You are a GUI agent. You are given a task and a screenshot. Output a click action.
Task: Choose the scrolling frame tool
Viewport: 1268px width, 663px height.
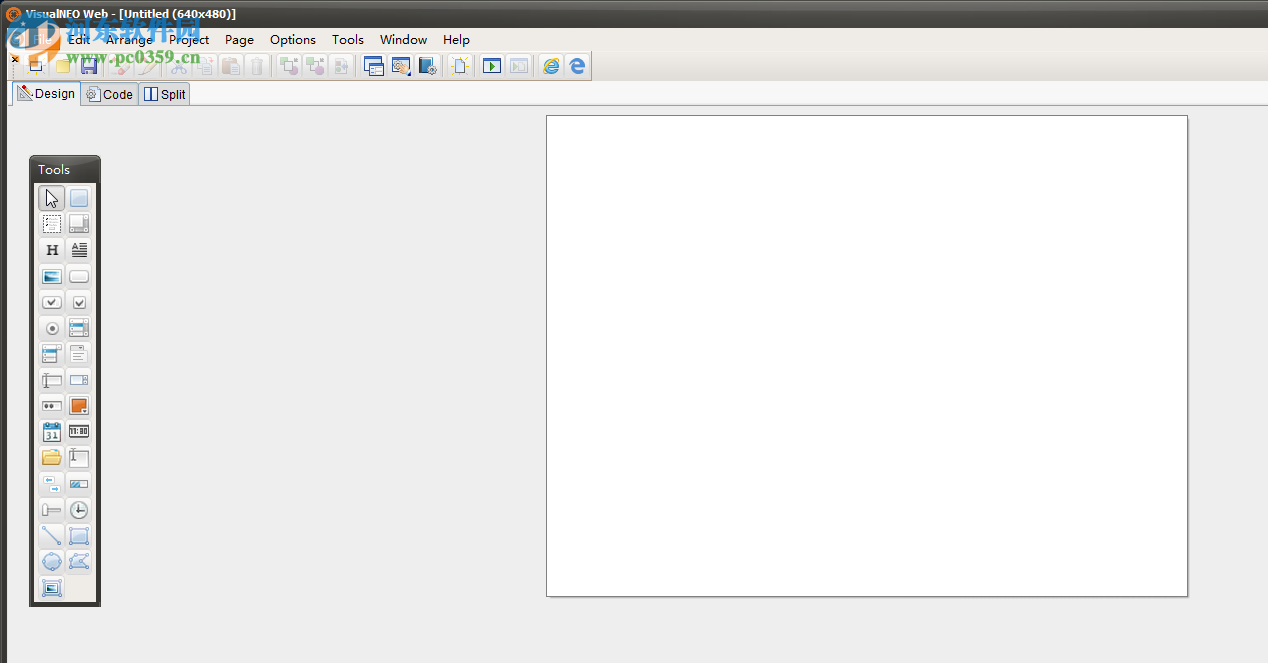79,224
